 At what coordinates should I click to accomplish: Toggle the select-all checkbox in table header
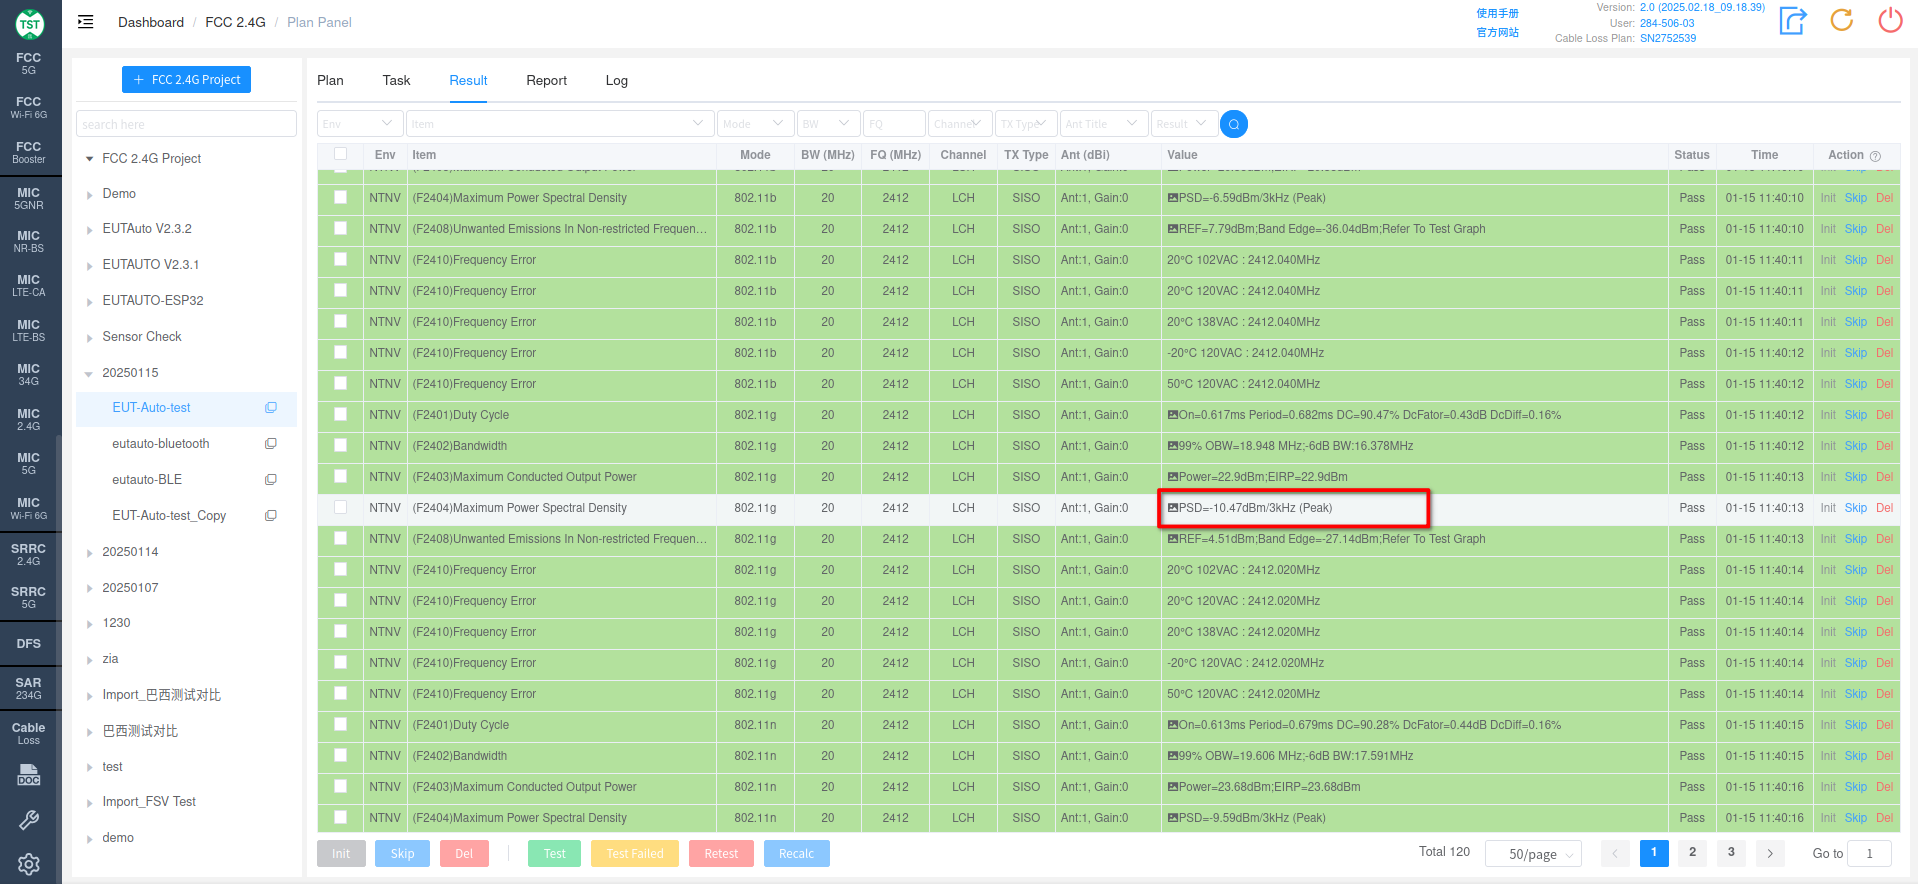pos(340,154)
